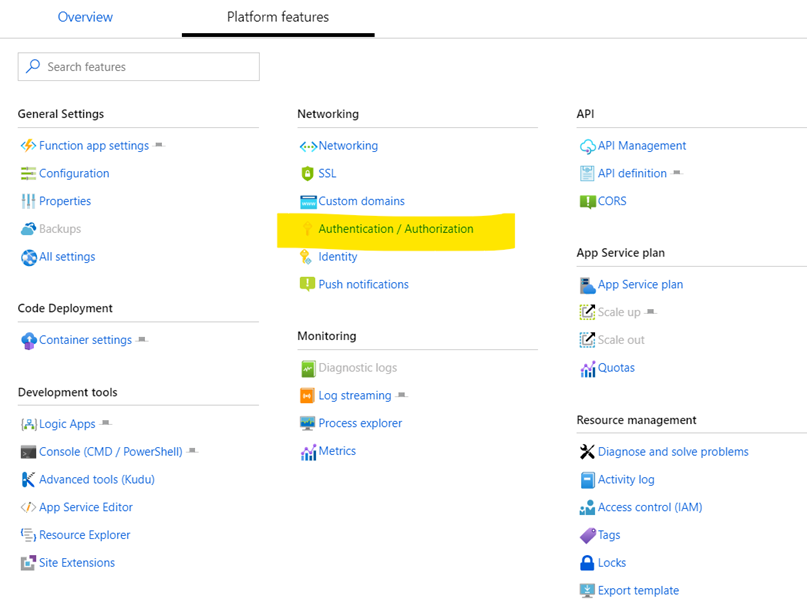Viewport: 807px width, 606px height.
Task: Open Authentication / Authorization settings
Action: (395, 229)
